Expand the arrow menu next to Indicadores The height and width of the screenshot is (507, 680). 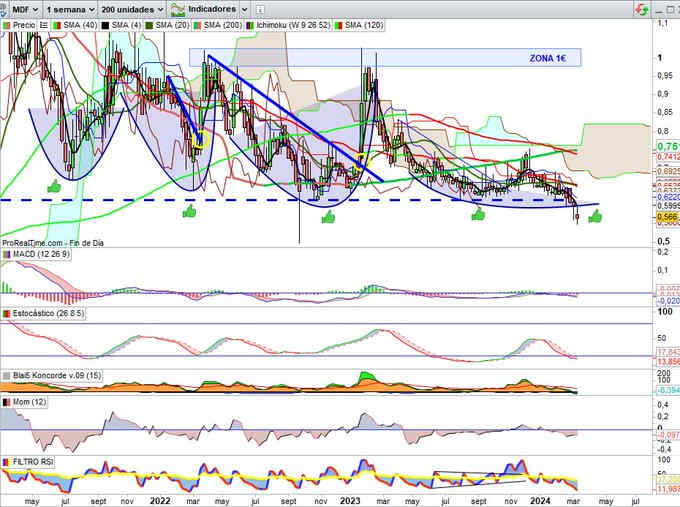pos(244,9)
